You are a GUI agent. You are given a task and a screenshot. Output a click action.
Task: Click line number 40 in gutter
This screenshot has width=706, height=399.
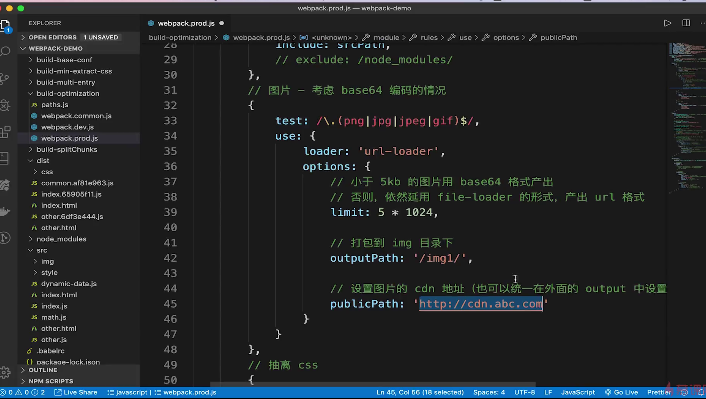tap(170, 227)
